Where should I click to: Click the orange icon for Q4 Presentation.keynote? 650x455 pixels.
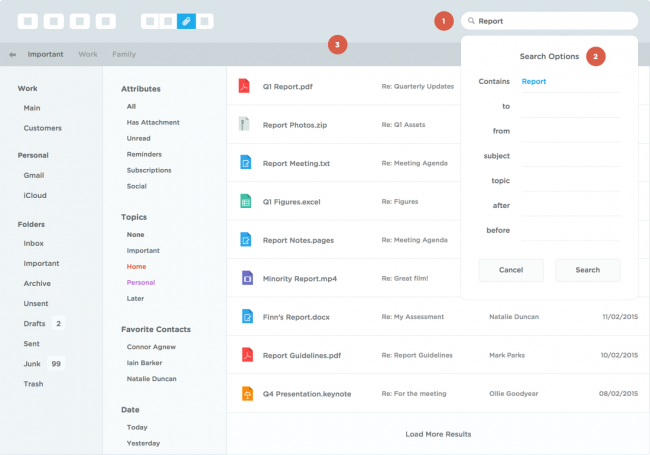coord(247,393)
